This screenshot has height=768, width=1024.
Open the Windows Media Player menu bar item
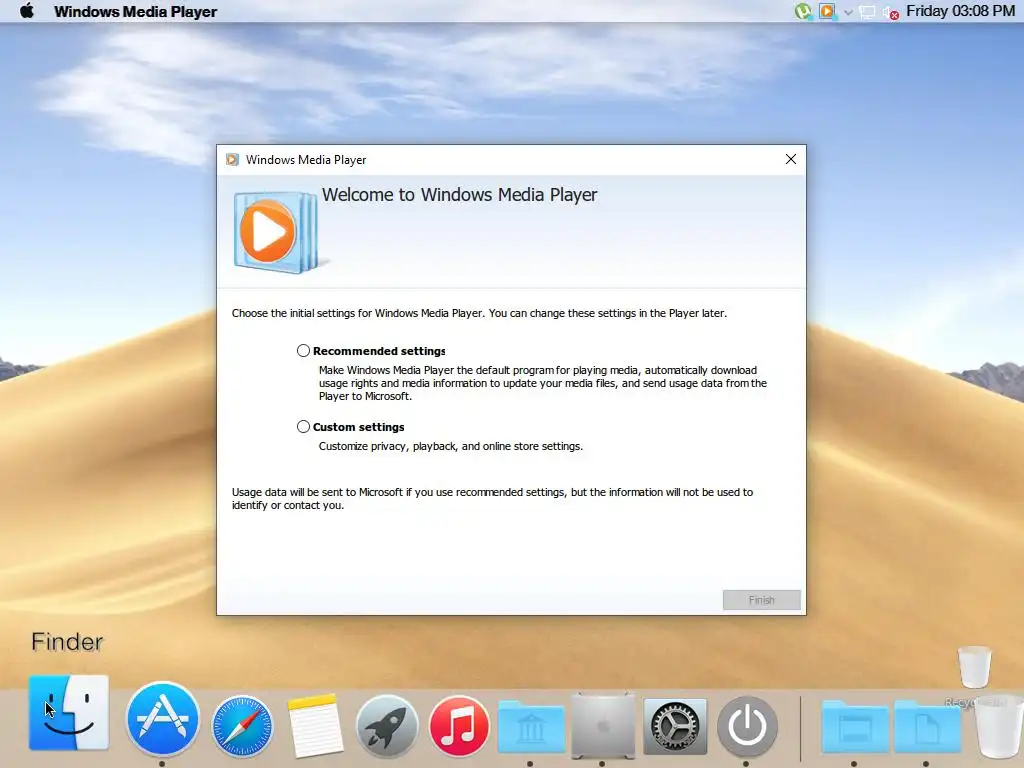(x=135, y=11)
